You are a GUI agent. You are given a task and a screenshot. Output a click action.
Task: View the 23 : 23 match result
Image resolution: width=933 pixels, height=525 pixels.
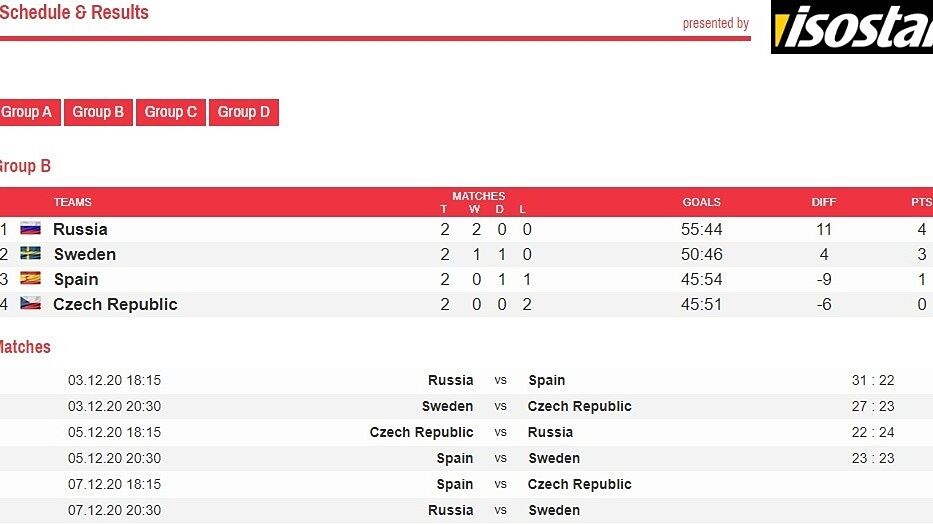click(x=872, y=458)
